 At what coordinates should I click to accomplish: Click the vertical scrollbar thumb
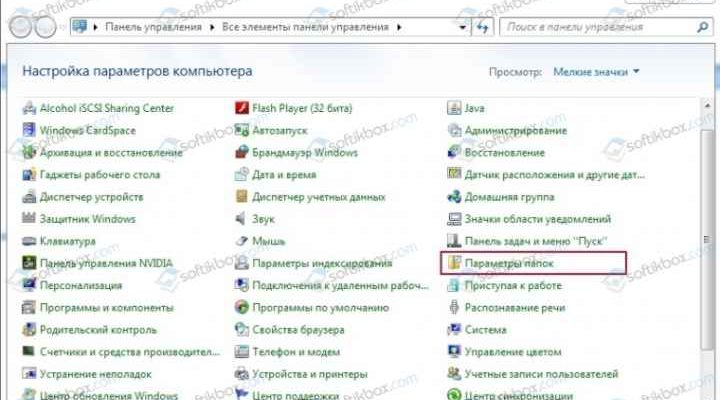[707, 239]
